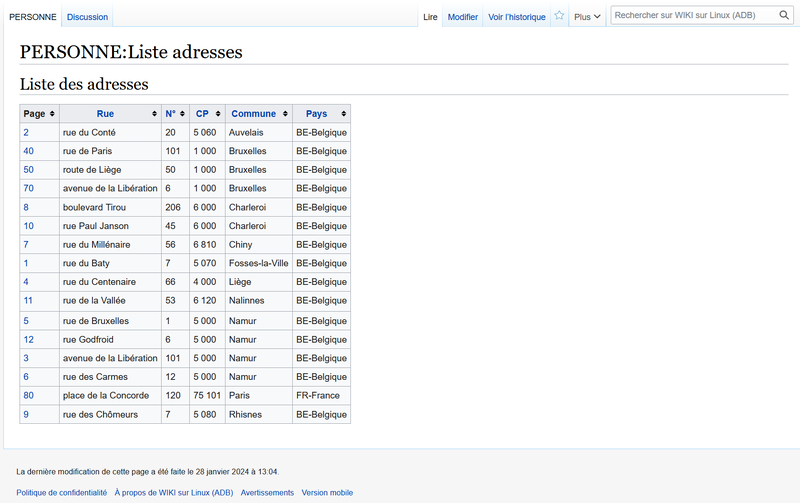Open page link 11 for rue de la Vallée
The width and height of the screenshot is (800, 503).
click(x=28, y=300)
